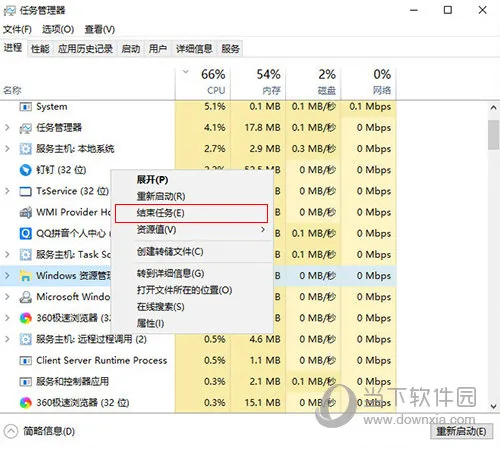Viewport: 500px width, 449px height.
Task: Click the TsService (32 位) icon
Action: [26, 191]
